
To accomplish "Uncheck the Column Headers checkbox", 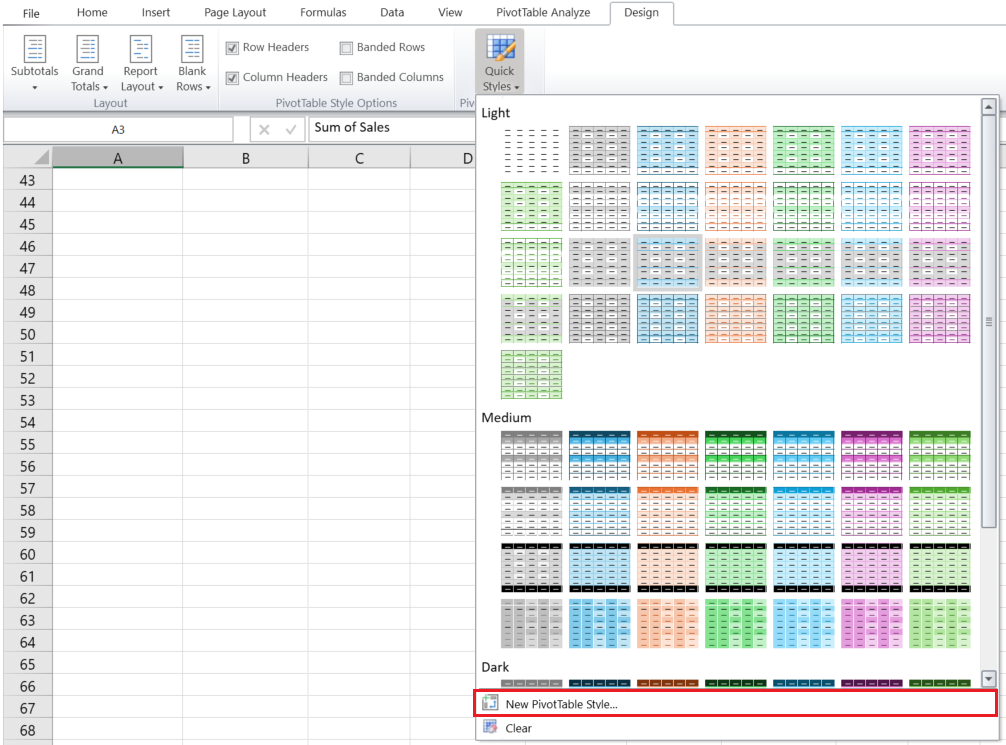I will (x=232, y=78).
